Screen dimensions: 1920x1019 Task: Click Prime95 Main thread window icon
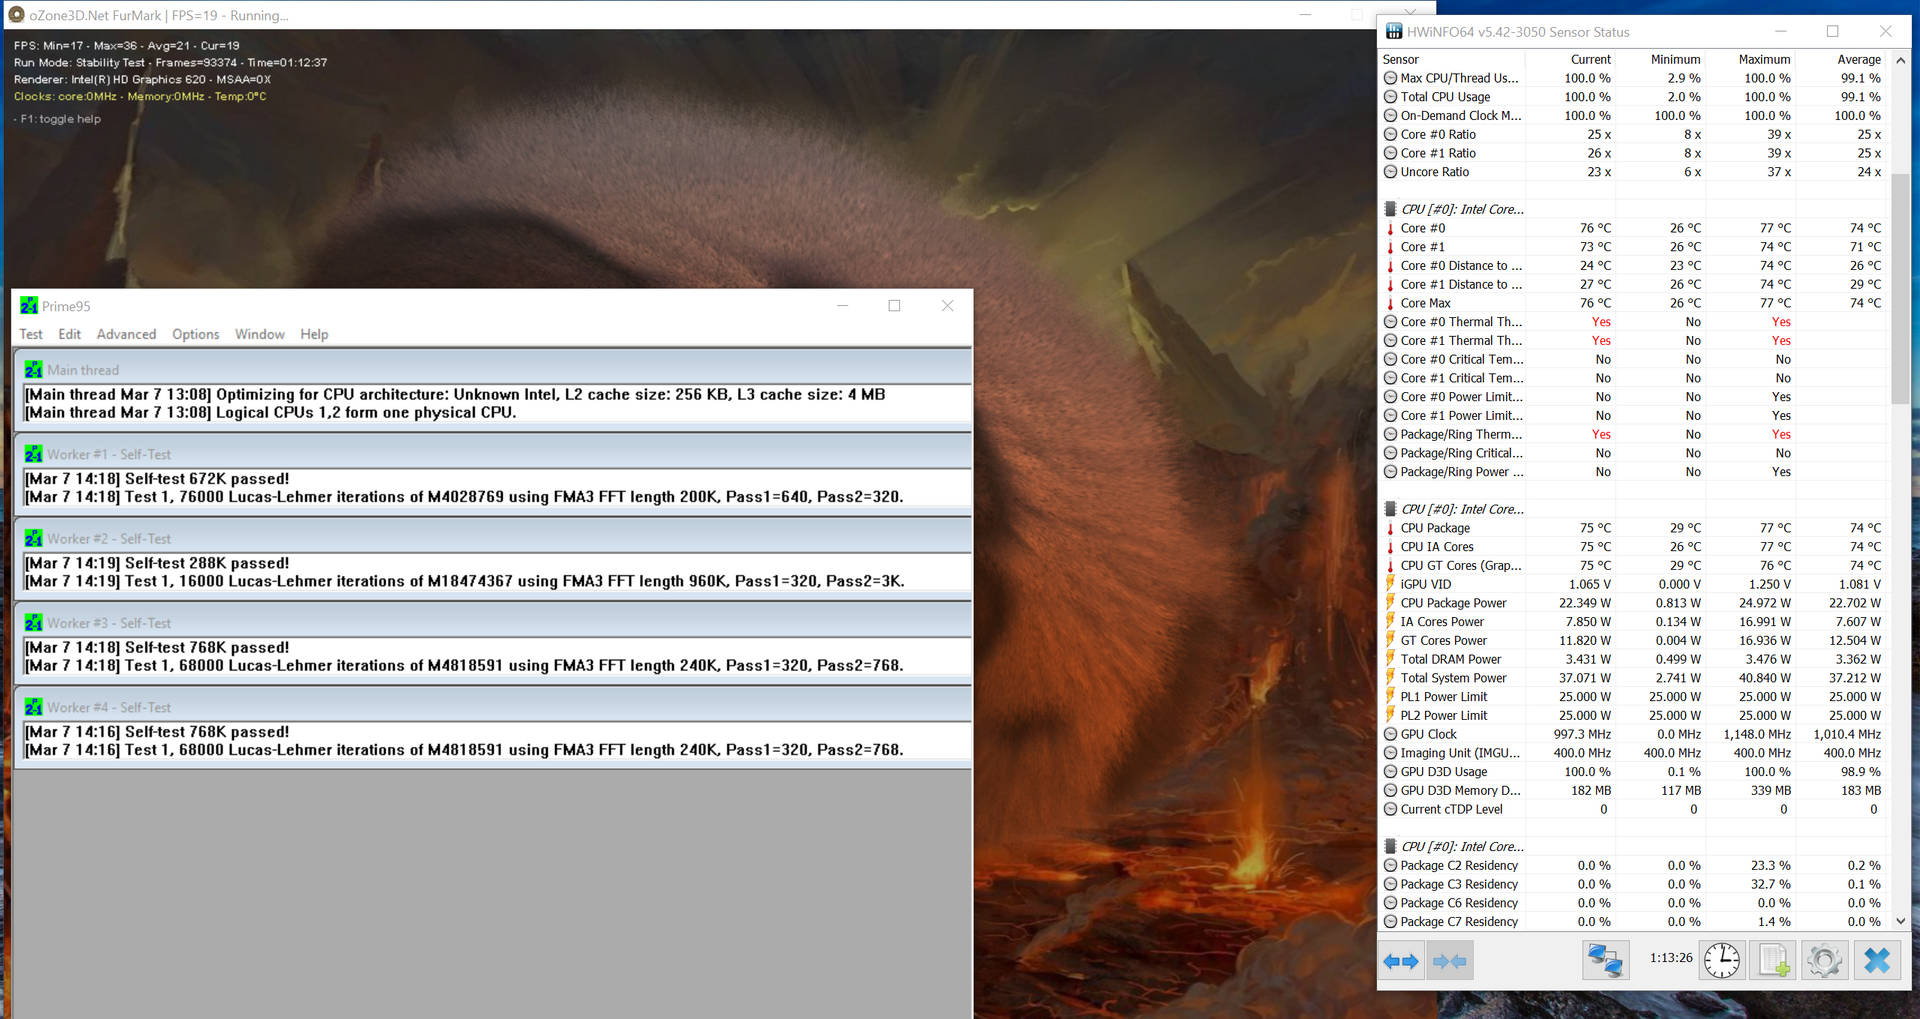click(34, 370)
